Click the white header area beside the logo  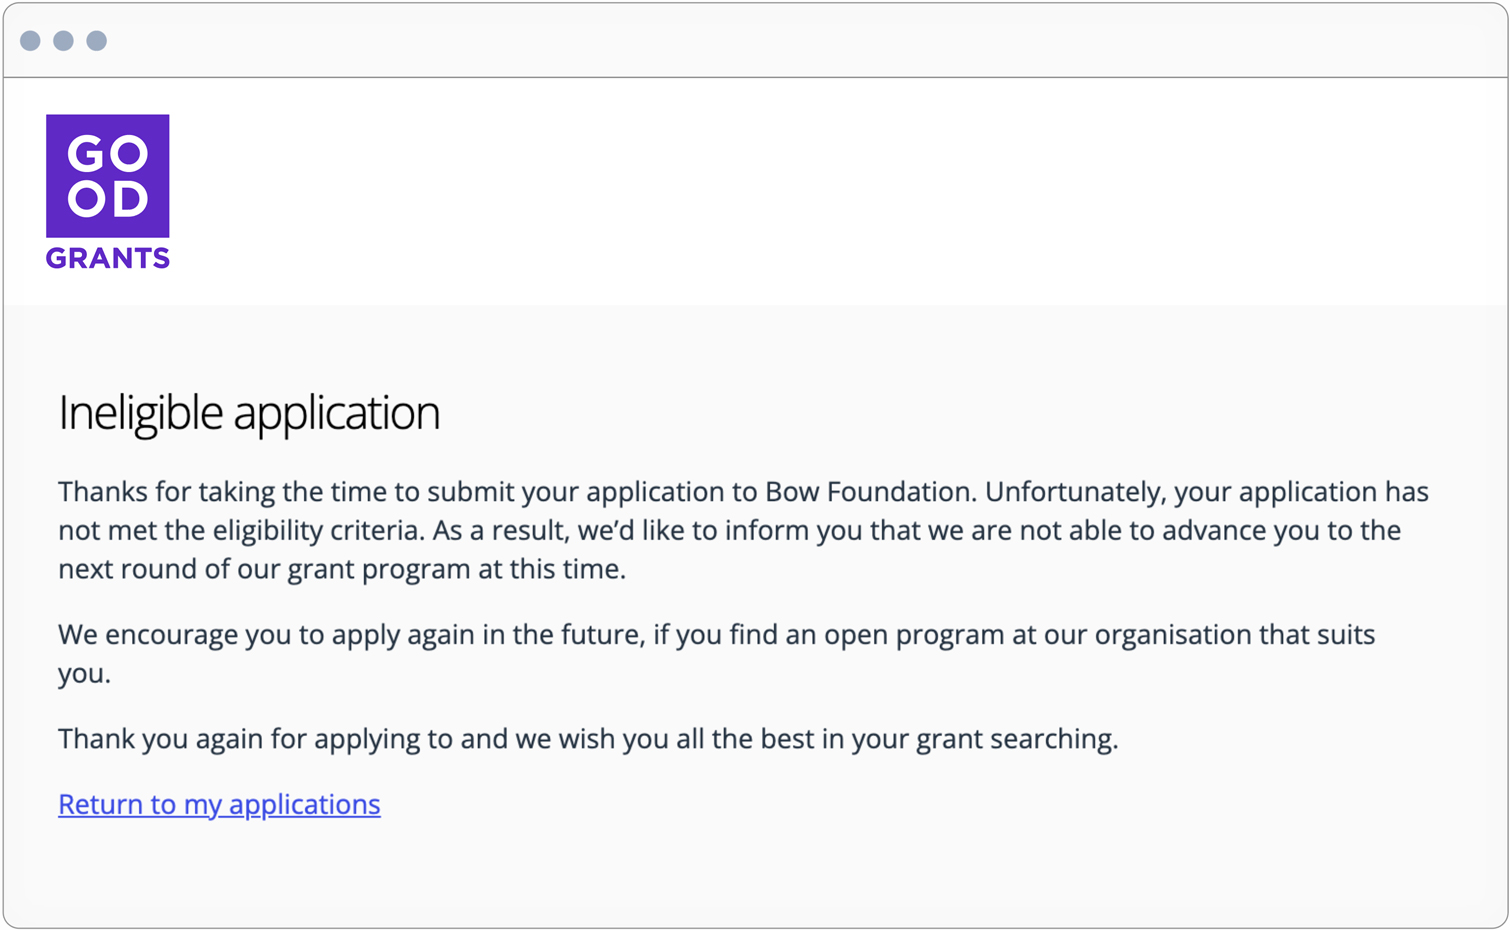pos(800,190)
